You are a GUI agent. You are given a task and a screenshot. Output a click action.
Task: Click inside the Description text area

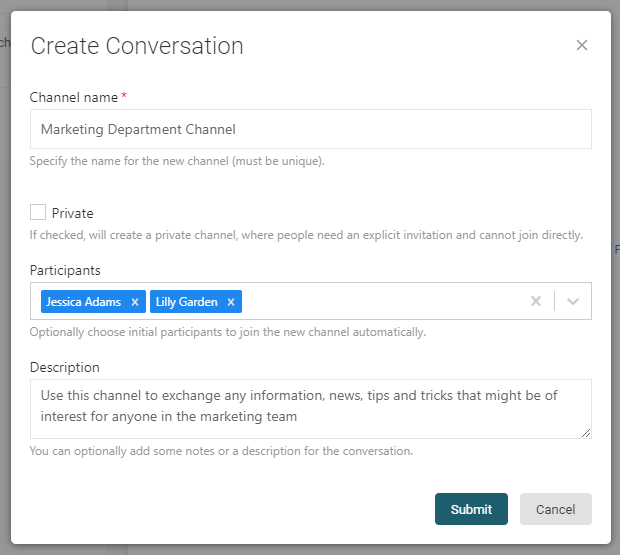tap(310, 407)
